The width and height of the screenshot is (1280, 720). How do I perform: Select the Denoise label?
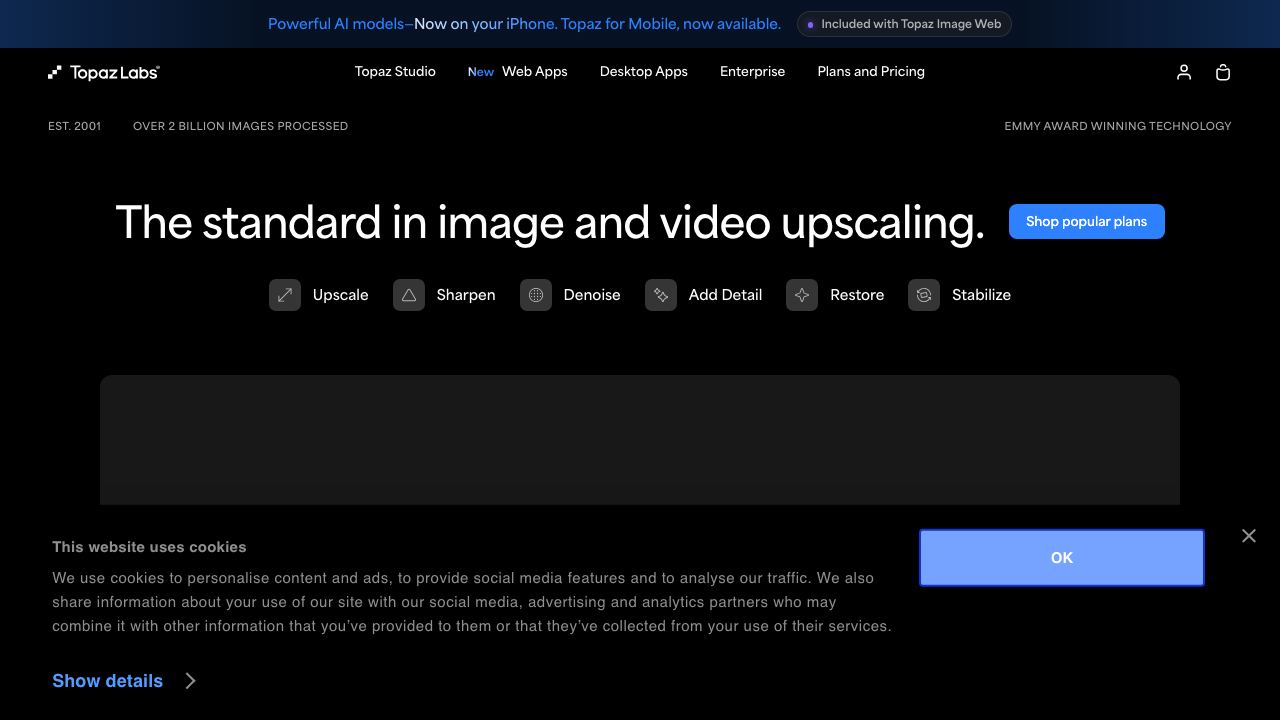point(592,295)
